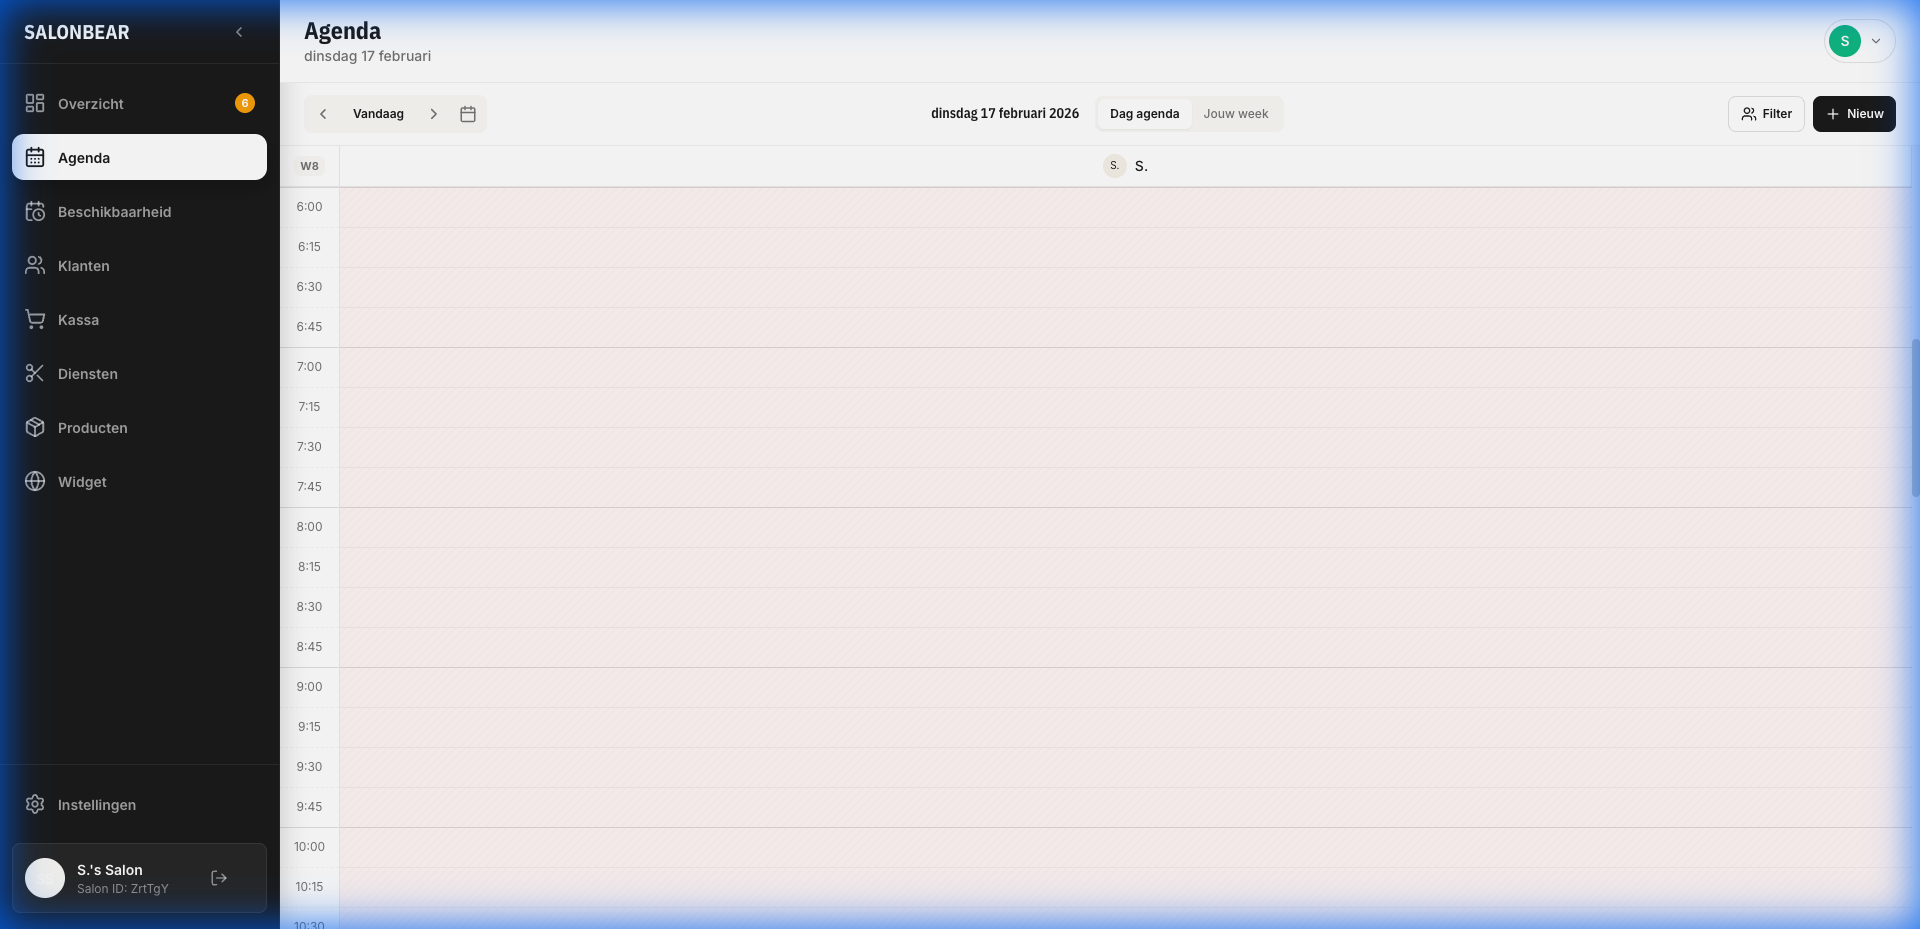Open Producten via the package icon

pyautogui.click(x=35, y=427)
